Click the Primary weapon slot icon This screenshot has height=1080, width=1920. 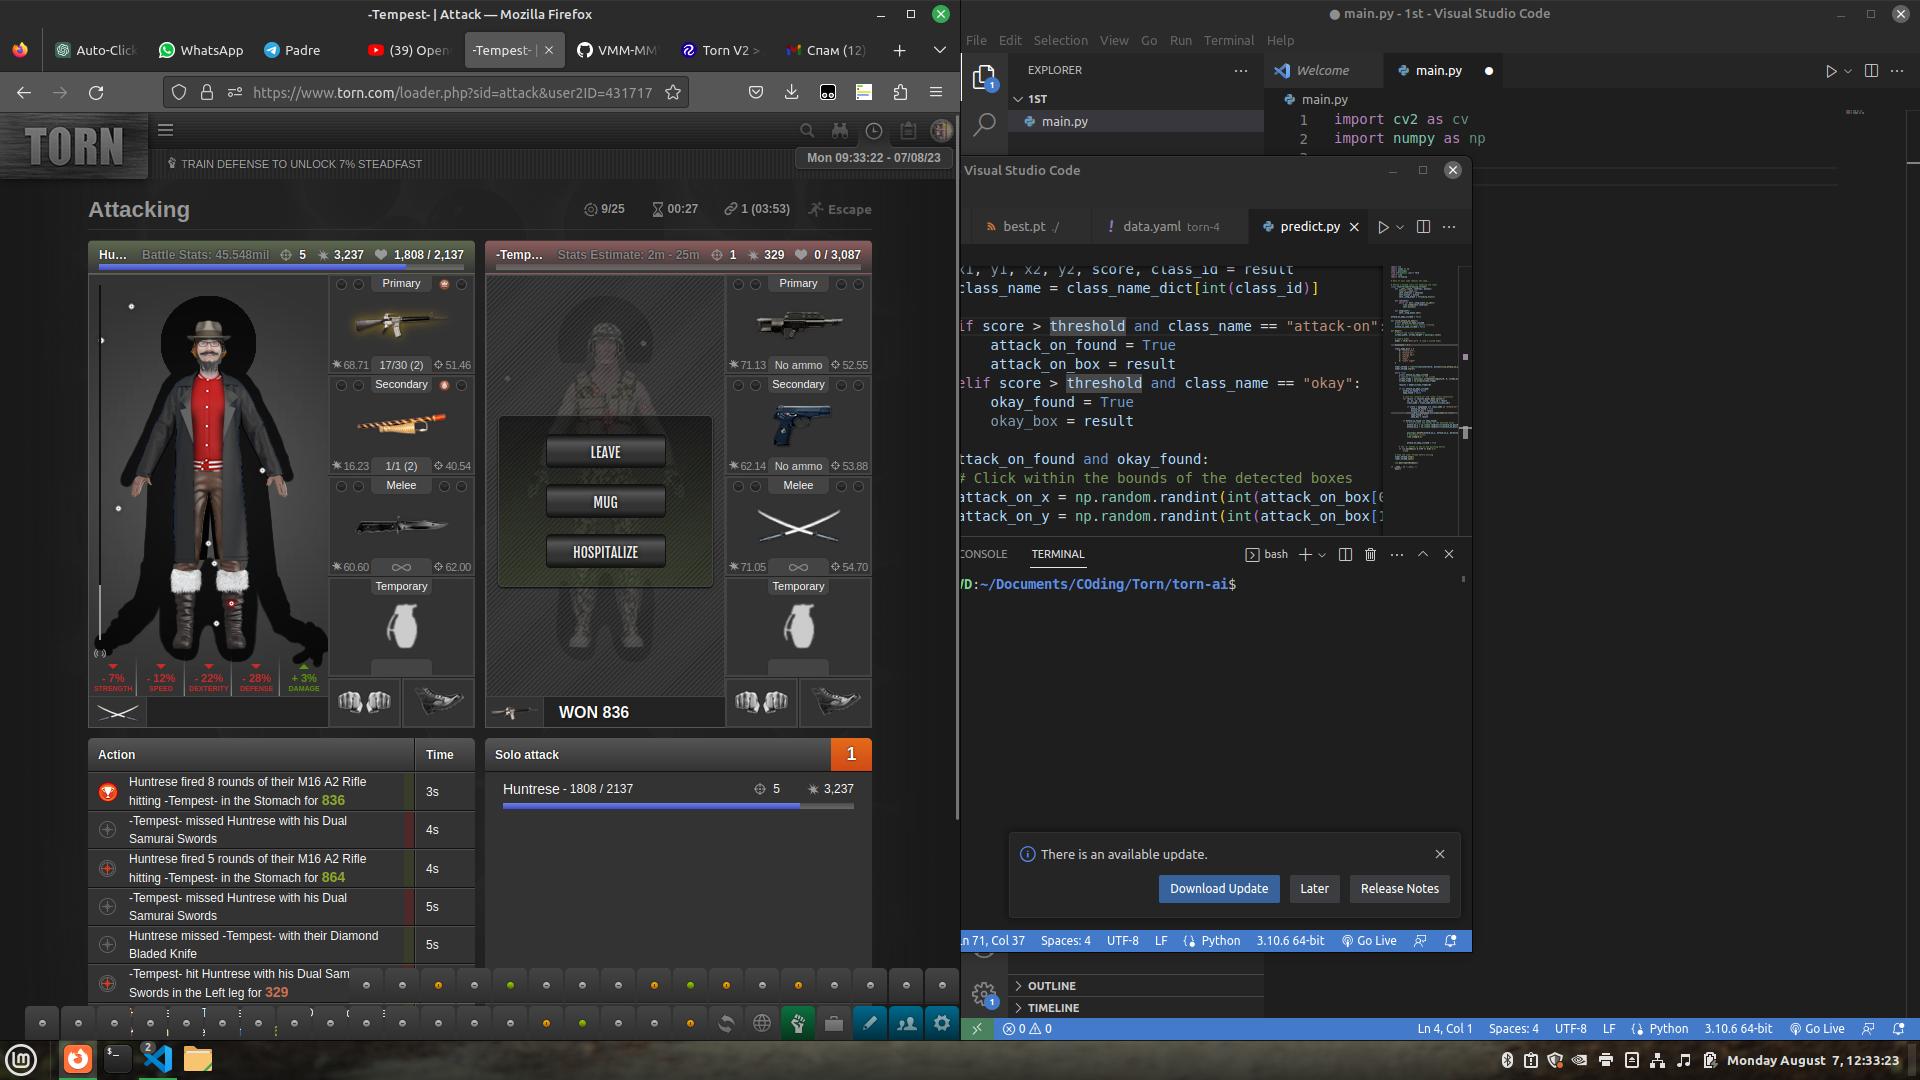pos(400,324)
